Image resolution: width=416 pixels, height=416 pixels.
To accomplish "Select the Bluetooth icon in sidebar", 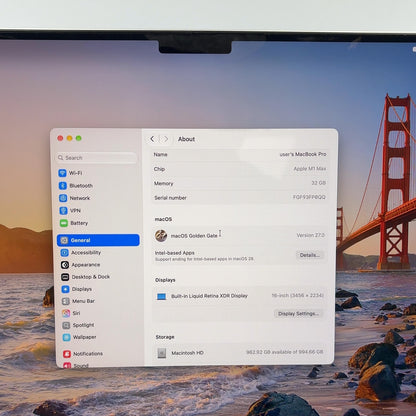I will pyautogui.click(x=63, y=186).
